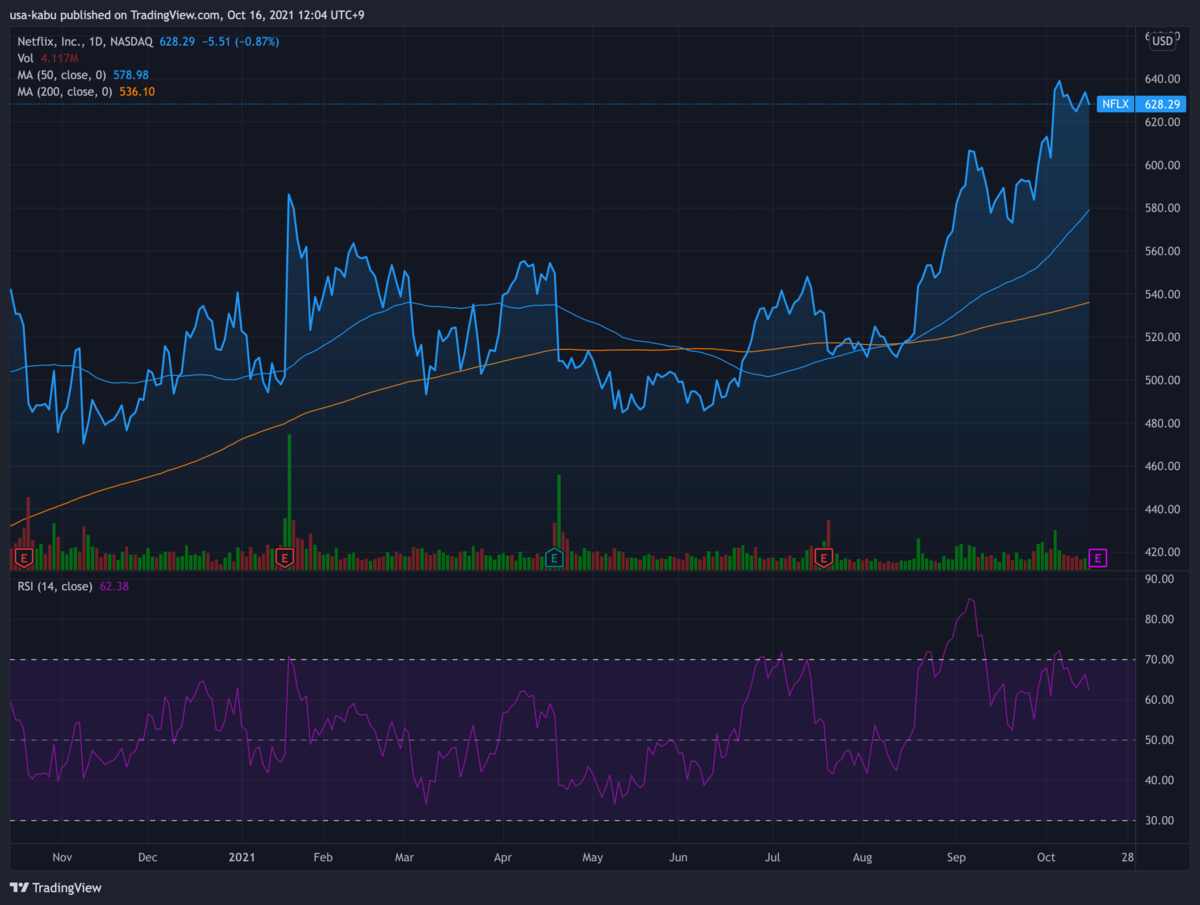Image resolution: width=1200 pixels, height=905 pixels.
Task: Click the 578.98 moving average value
Action: point(129,75)
